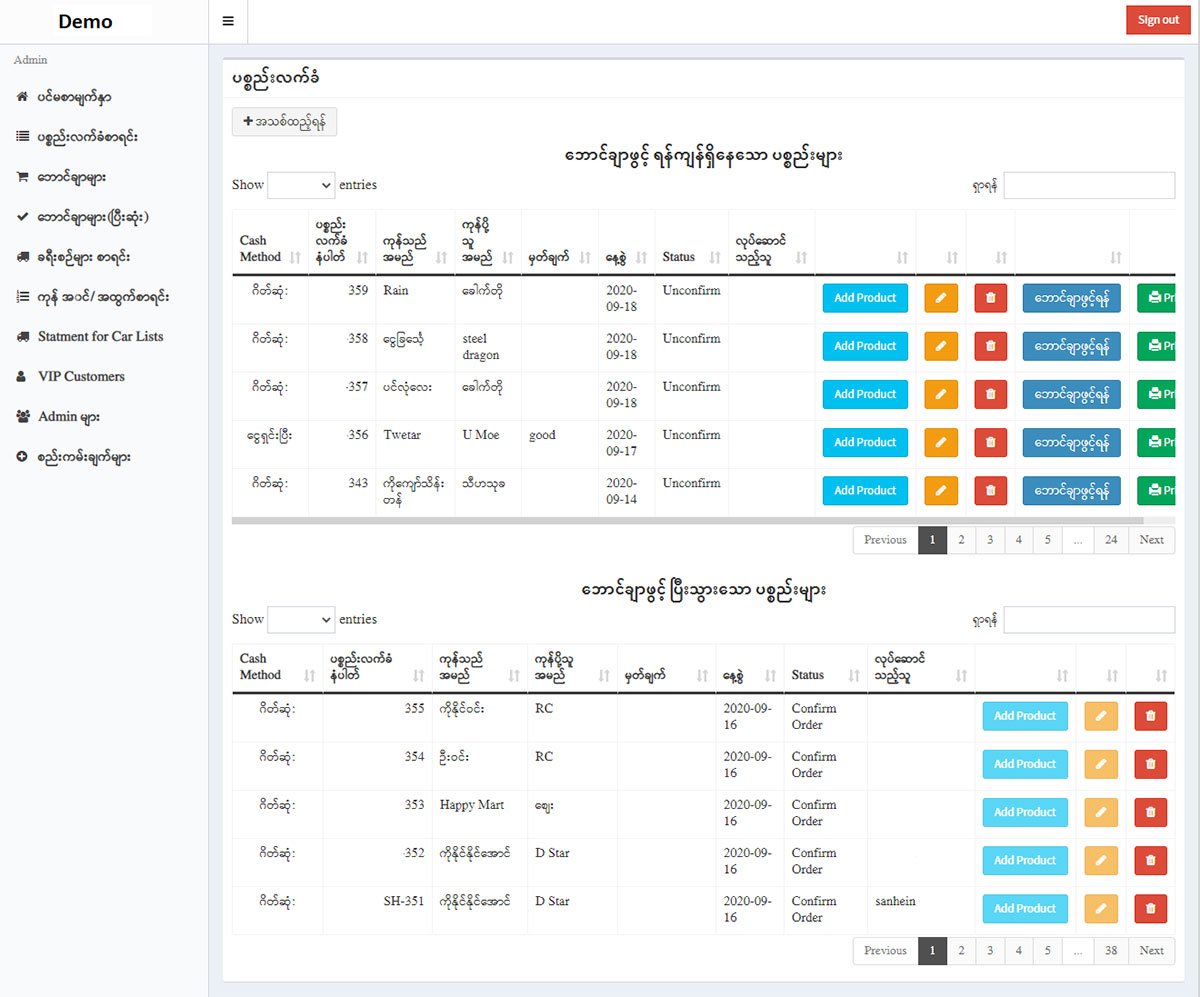
Task: Click the Sign out button
Action: tap(1157, 19)
